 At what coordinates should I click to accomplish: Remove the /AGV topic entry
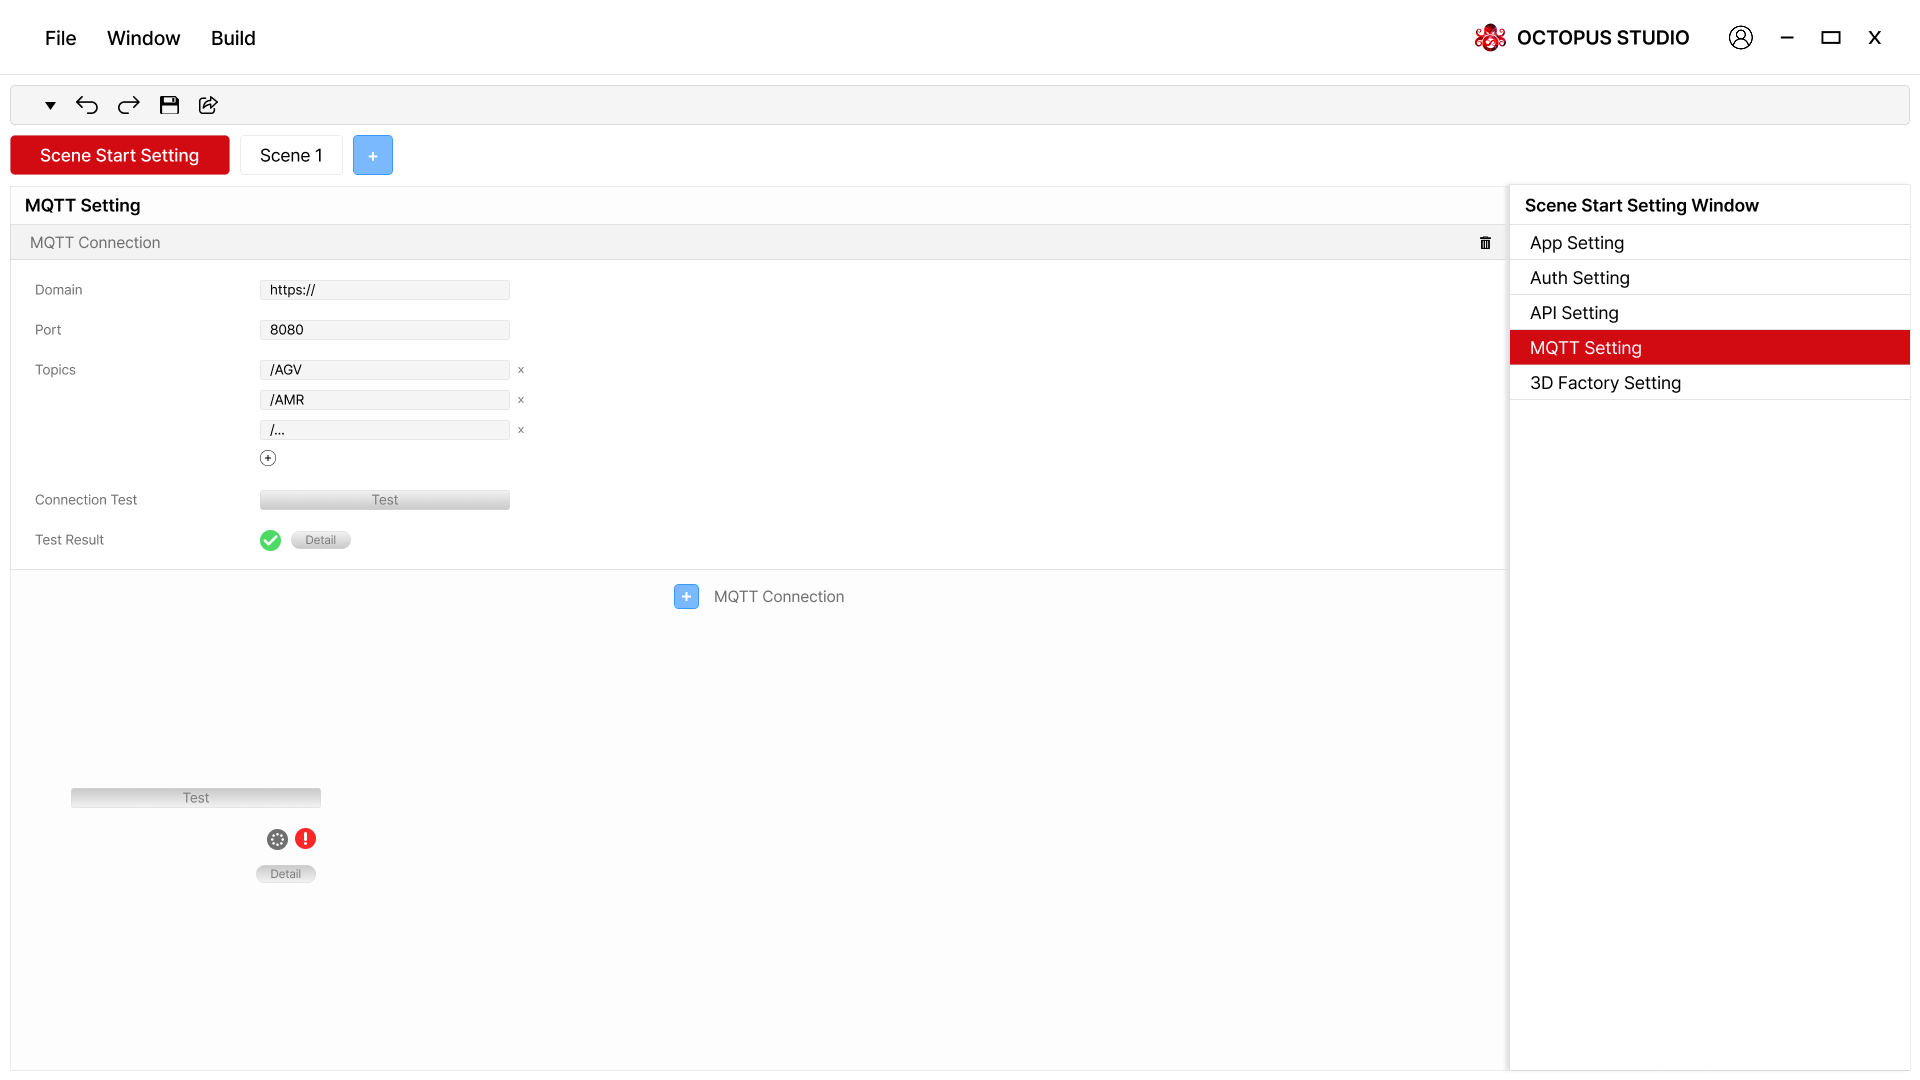point(521,370)
